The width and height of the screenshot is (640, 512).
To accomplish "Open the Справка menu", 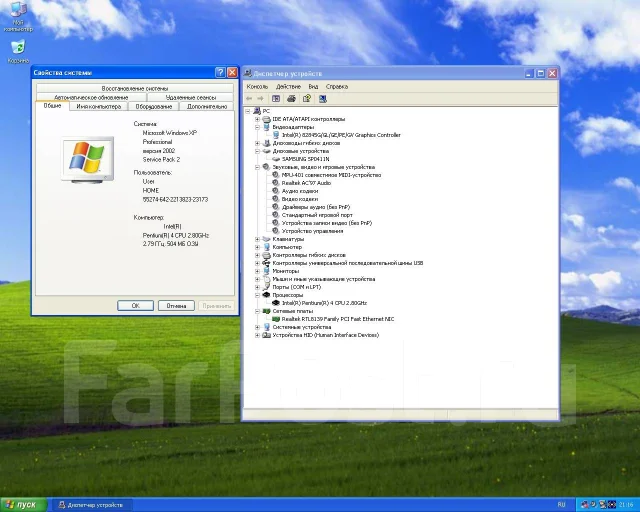I will click(337, 87).
